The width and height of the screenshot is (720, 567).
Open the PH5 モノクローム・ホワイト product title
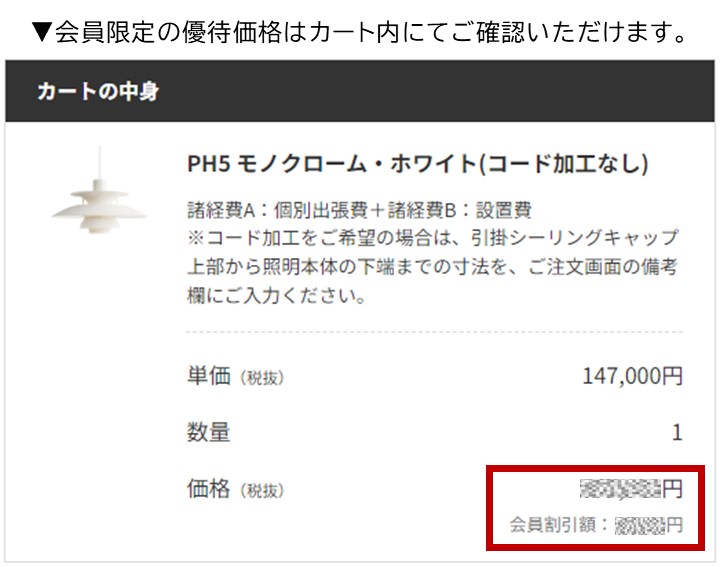[x=417, y=164]
